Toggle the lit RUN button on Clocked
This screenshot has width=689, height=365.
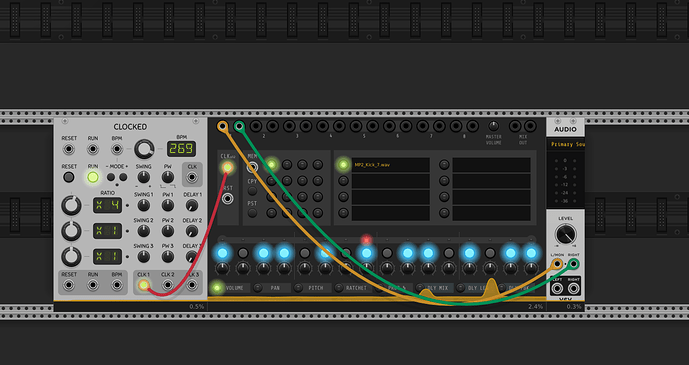point(93,177)
